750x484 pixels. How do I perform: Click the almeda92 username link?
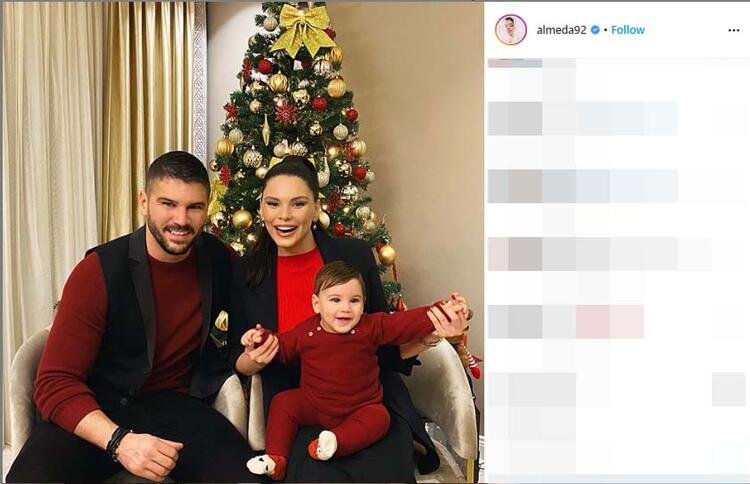click(x=561, y=30)
